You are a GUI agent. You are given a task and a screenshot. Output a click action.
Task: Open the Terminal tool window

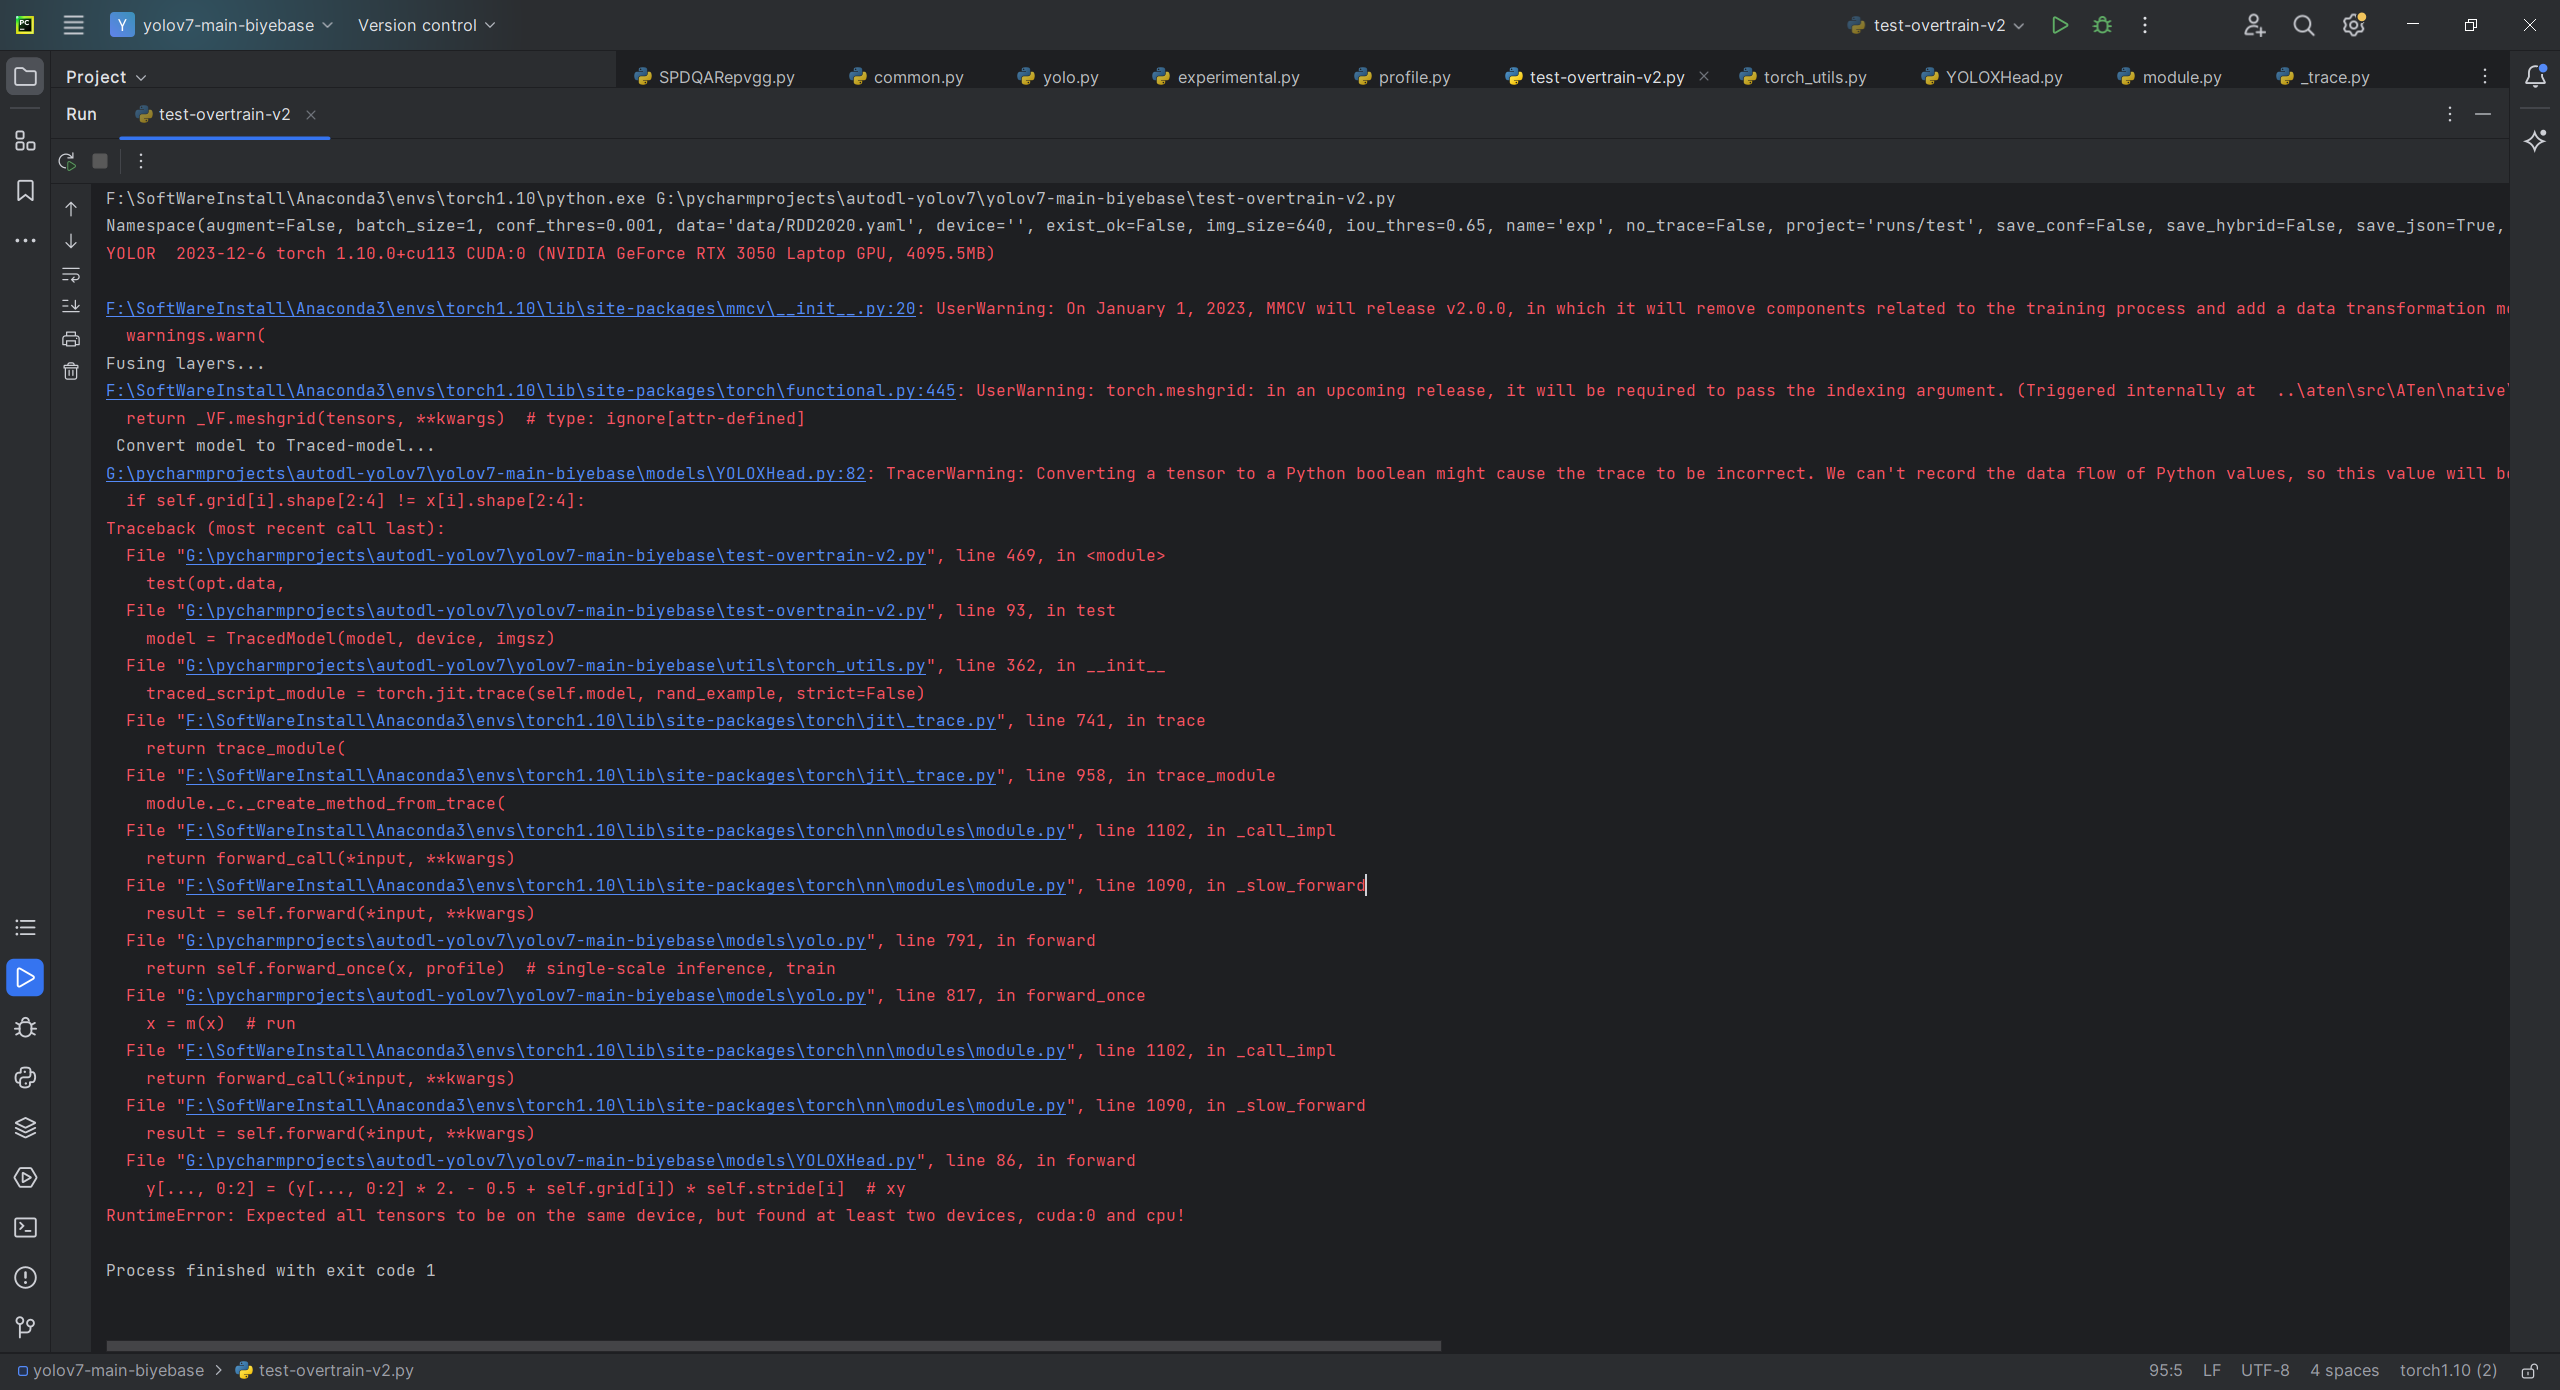tap(26, 1228)
